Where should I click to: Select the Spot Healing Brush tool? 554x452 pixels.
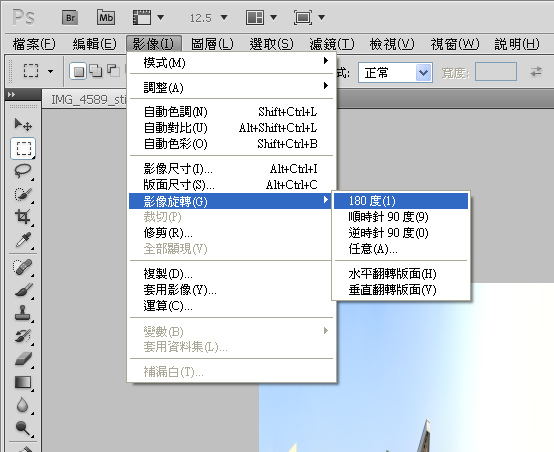click(23, 268)
